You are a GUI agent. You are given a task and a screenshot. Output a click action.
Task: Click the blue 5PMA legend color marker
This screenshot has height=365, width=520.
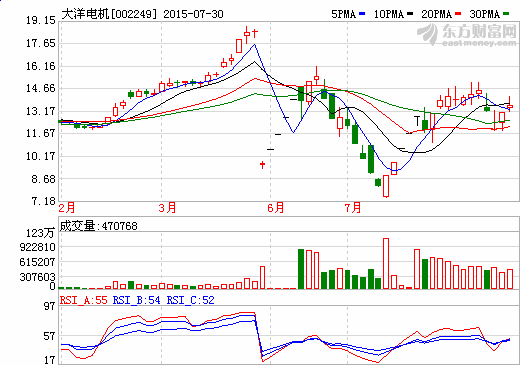coord(362,14)
